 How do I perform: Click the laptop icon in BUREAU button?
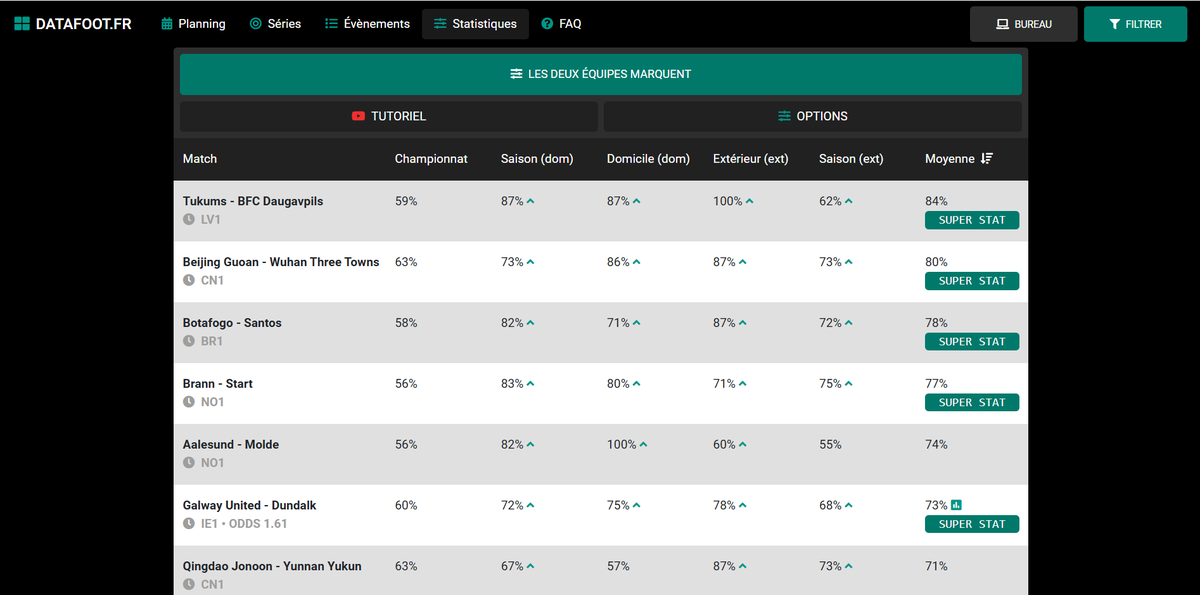tap(1003, 24)
